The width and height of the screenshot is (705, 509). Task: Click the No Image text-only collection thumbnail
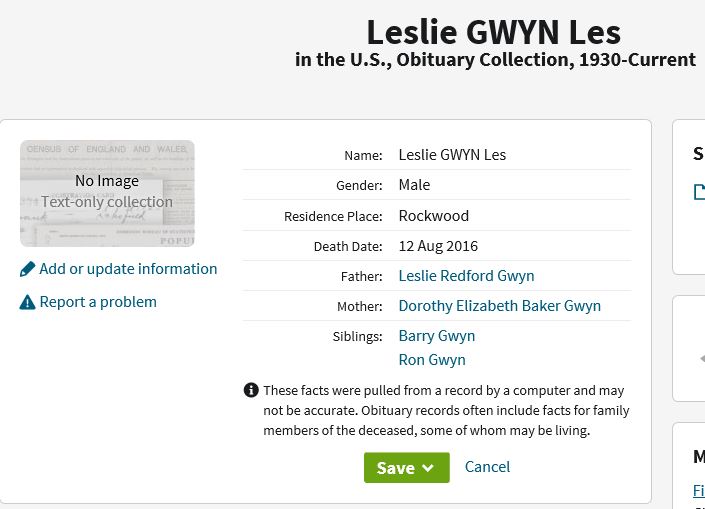tap(107, 193)
